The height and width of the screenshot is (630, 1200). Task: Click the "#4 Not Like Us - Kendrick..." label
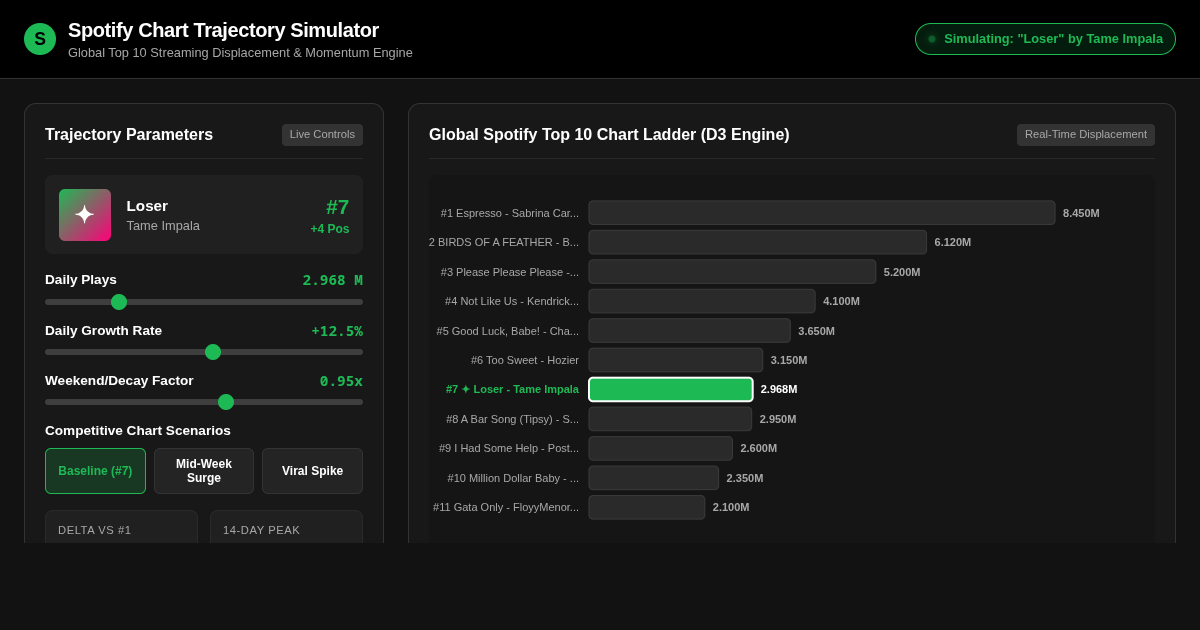[512, 301]
